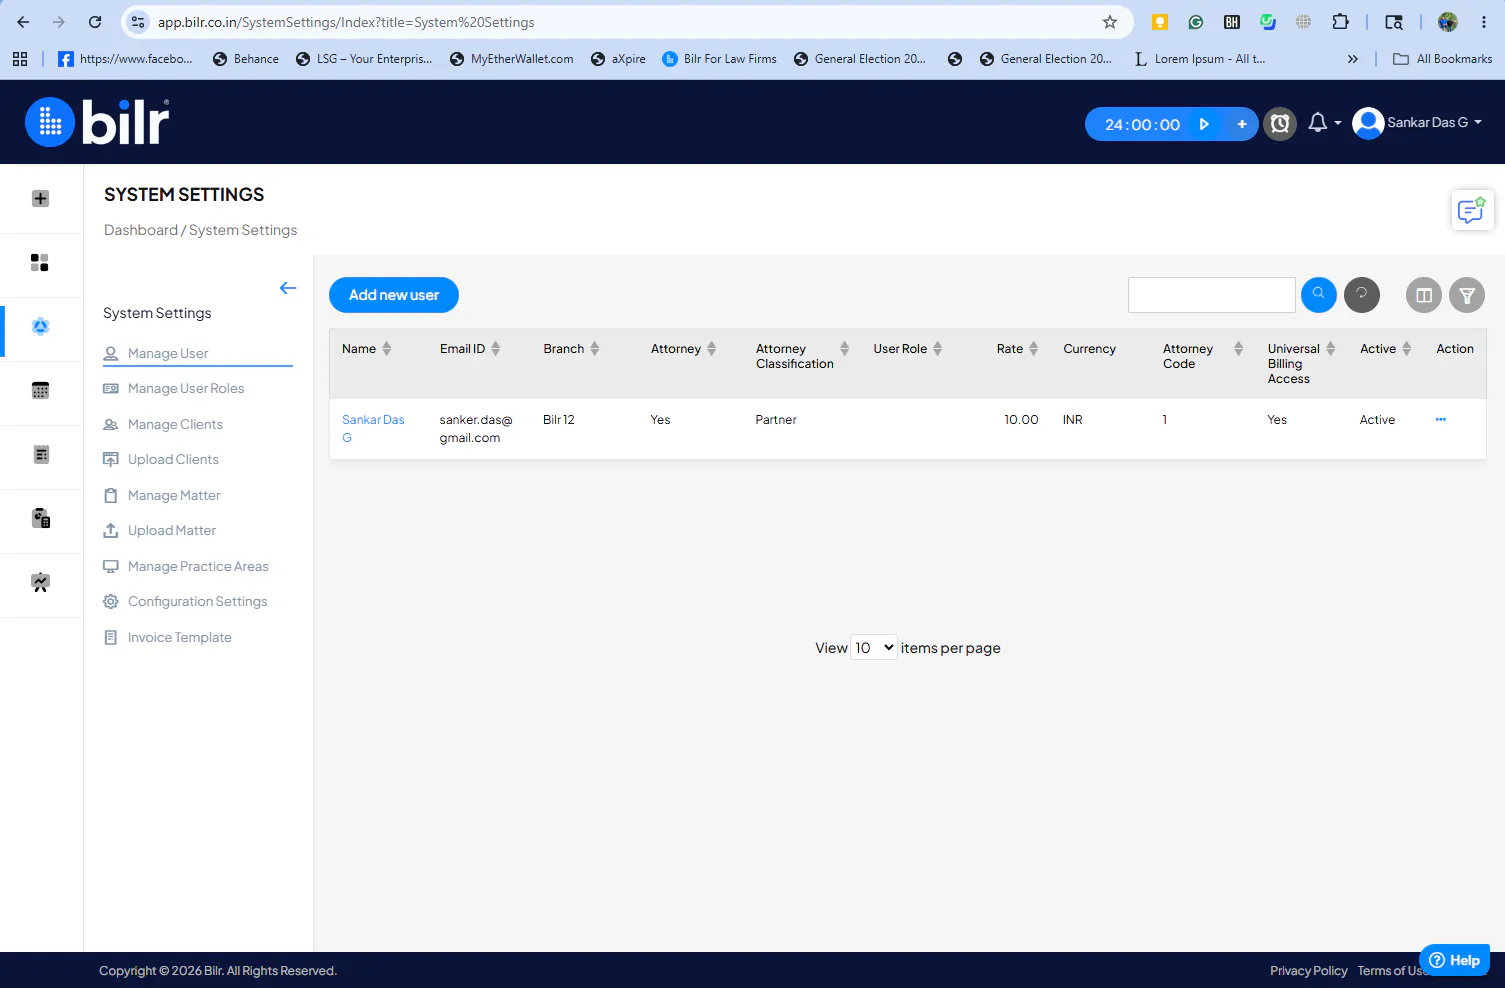Add a new timer with plus icon

point(1242,124)
